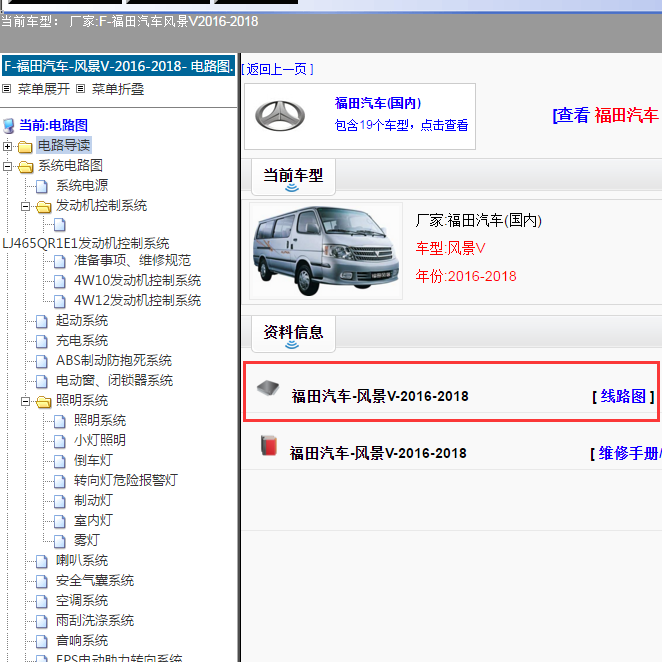Open 福田汽车(国内) brand link
Screen dimensions: 662x662
point(378,103)
